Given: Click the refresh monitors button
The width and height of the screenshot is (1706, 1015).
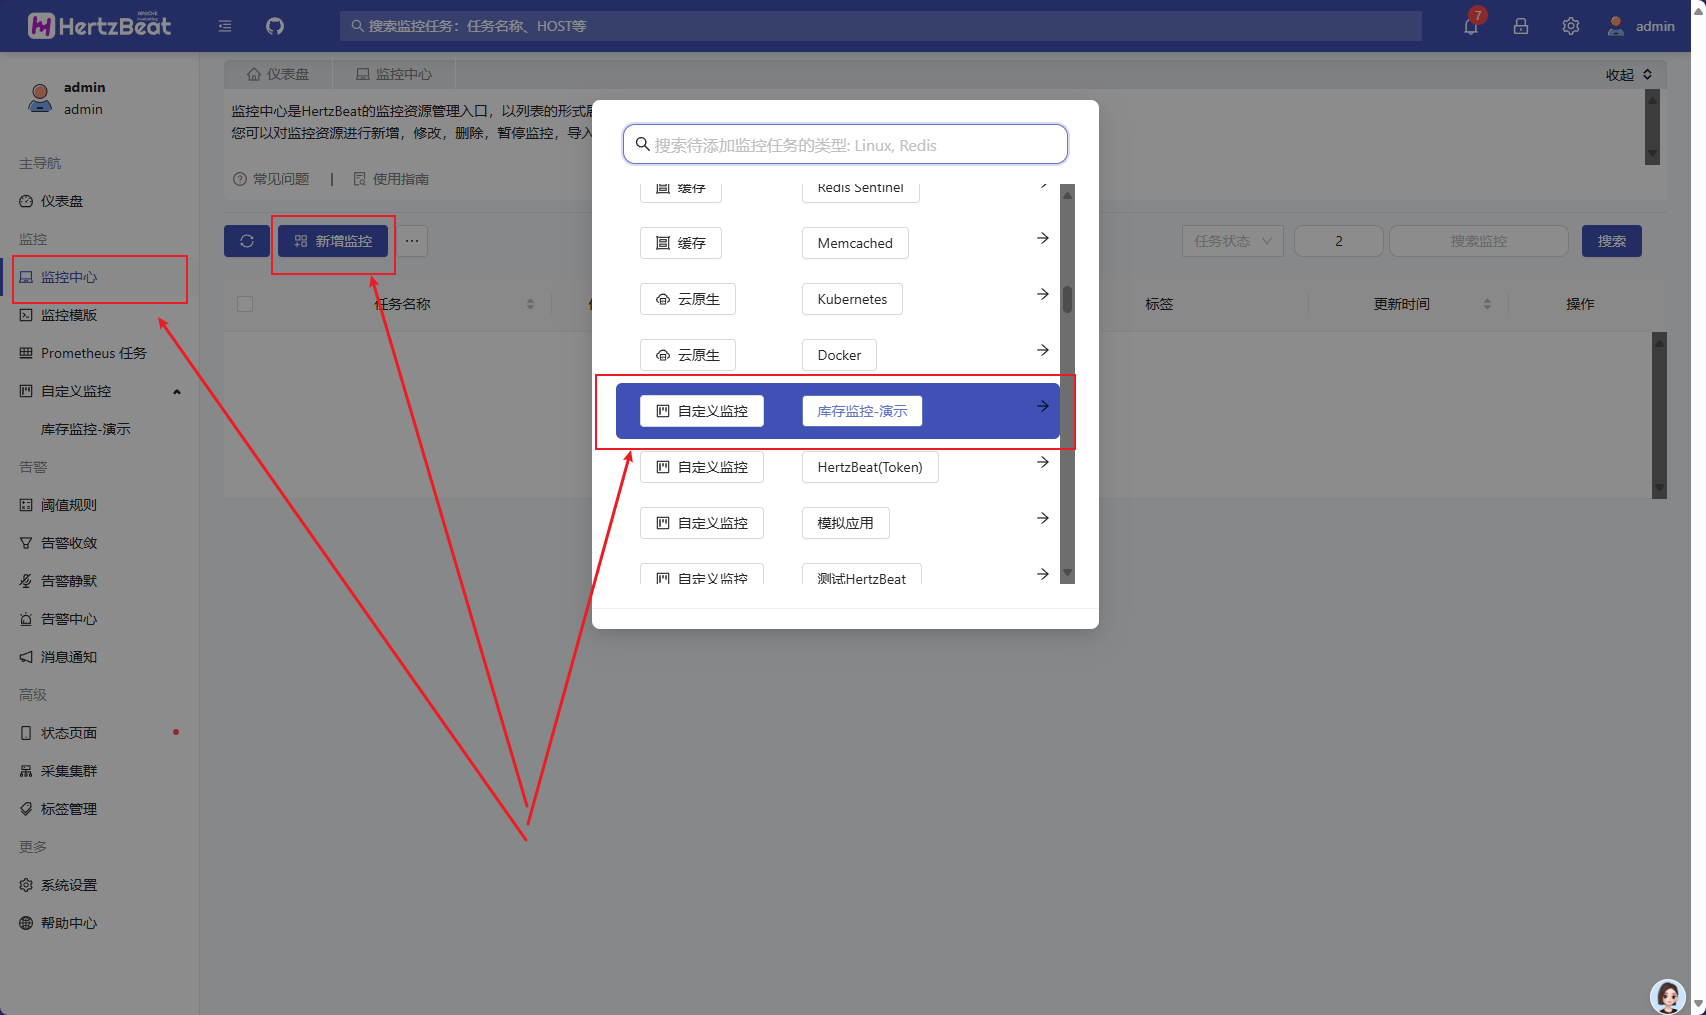Looking at the screenshot, I should coord(246,241).
